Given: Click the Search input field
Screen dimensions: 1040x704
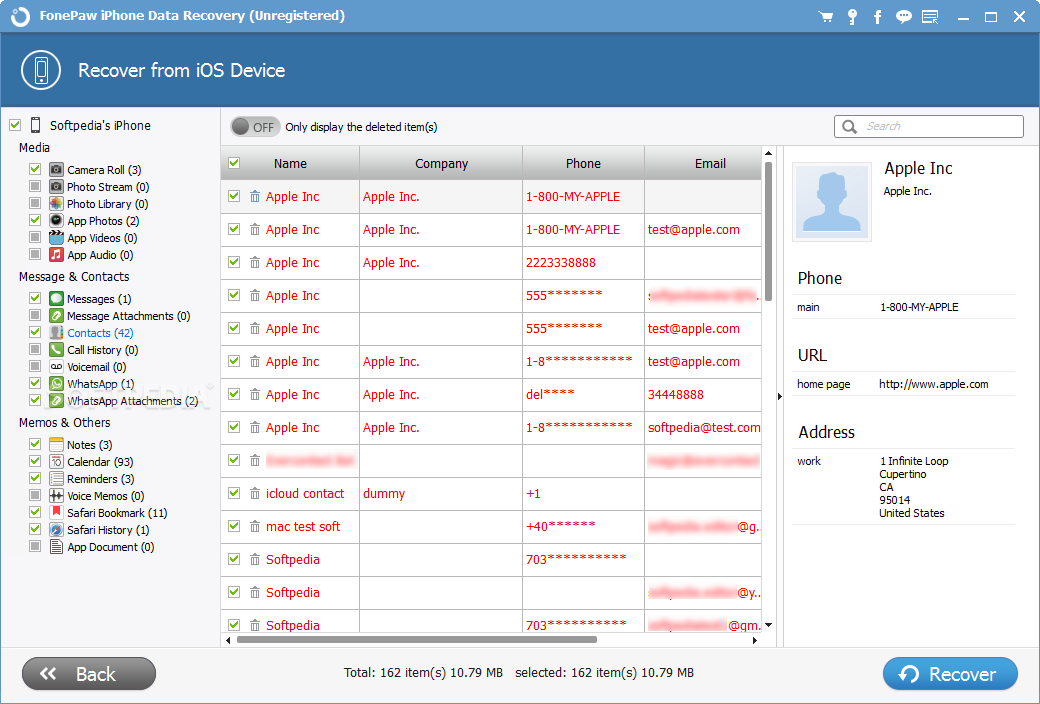Looking at the screenshot, I should point(929,126).
